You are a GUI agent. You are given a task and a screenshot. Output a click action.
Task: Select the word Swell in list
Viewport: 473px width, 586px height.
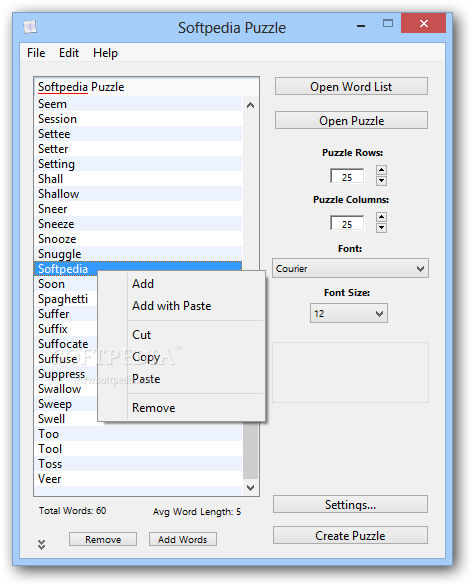[52, 419]
